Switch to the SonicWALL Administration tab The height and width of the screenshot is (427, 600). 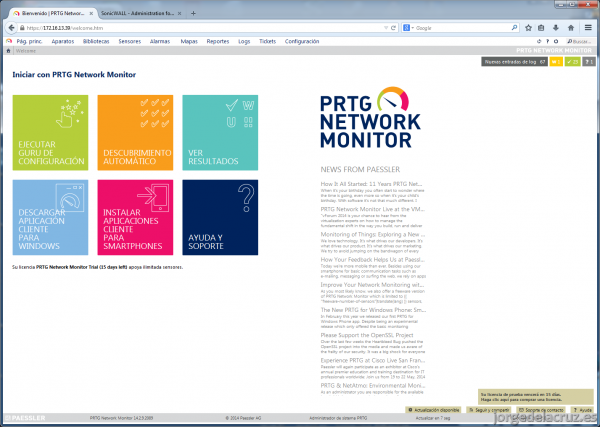tap(138, 13)
